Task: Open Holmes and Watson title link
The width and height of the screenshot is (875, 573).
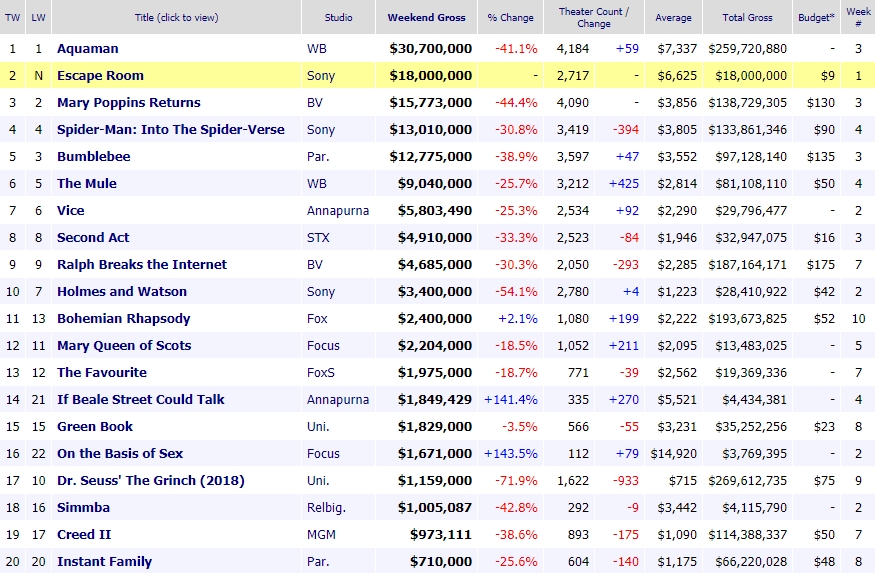Action: (x=122, y=291)
